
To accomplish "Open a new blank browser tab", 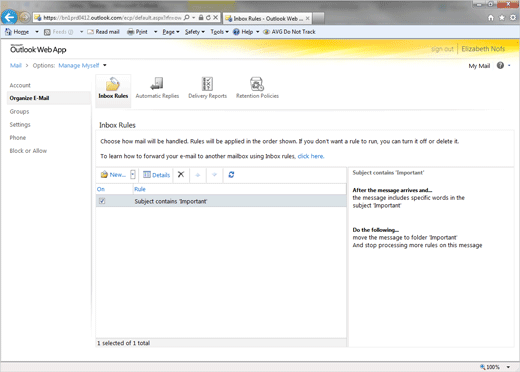I will click(x=318, y=19).
